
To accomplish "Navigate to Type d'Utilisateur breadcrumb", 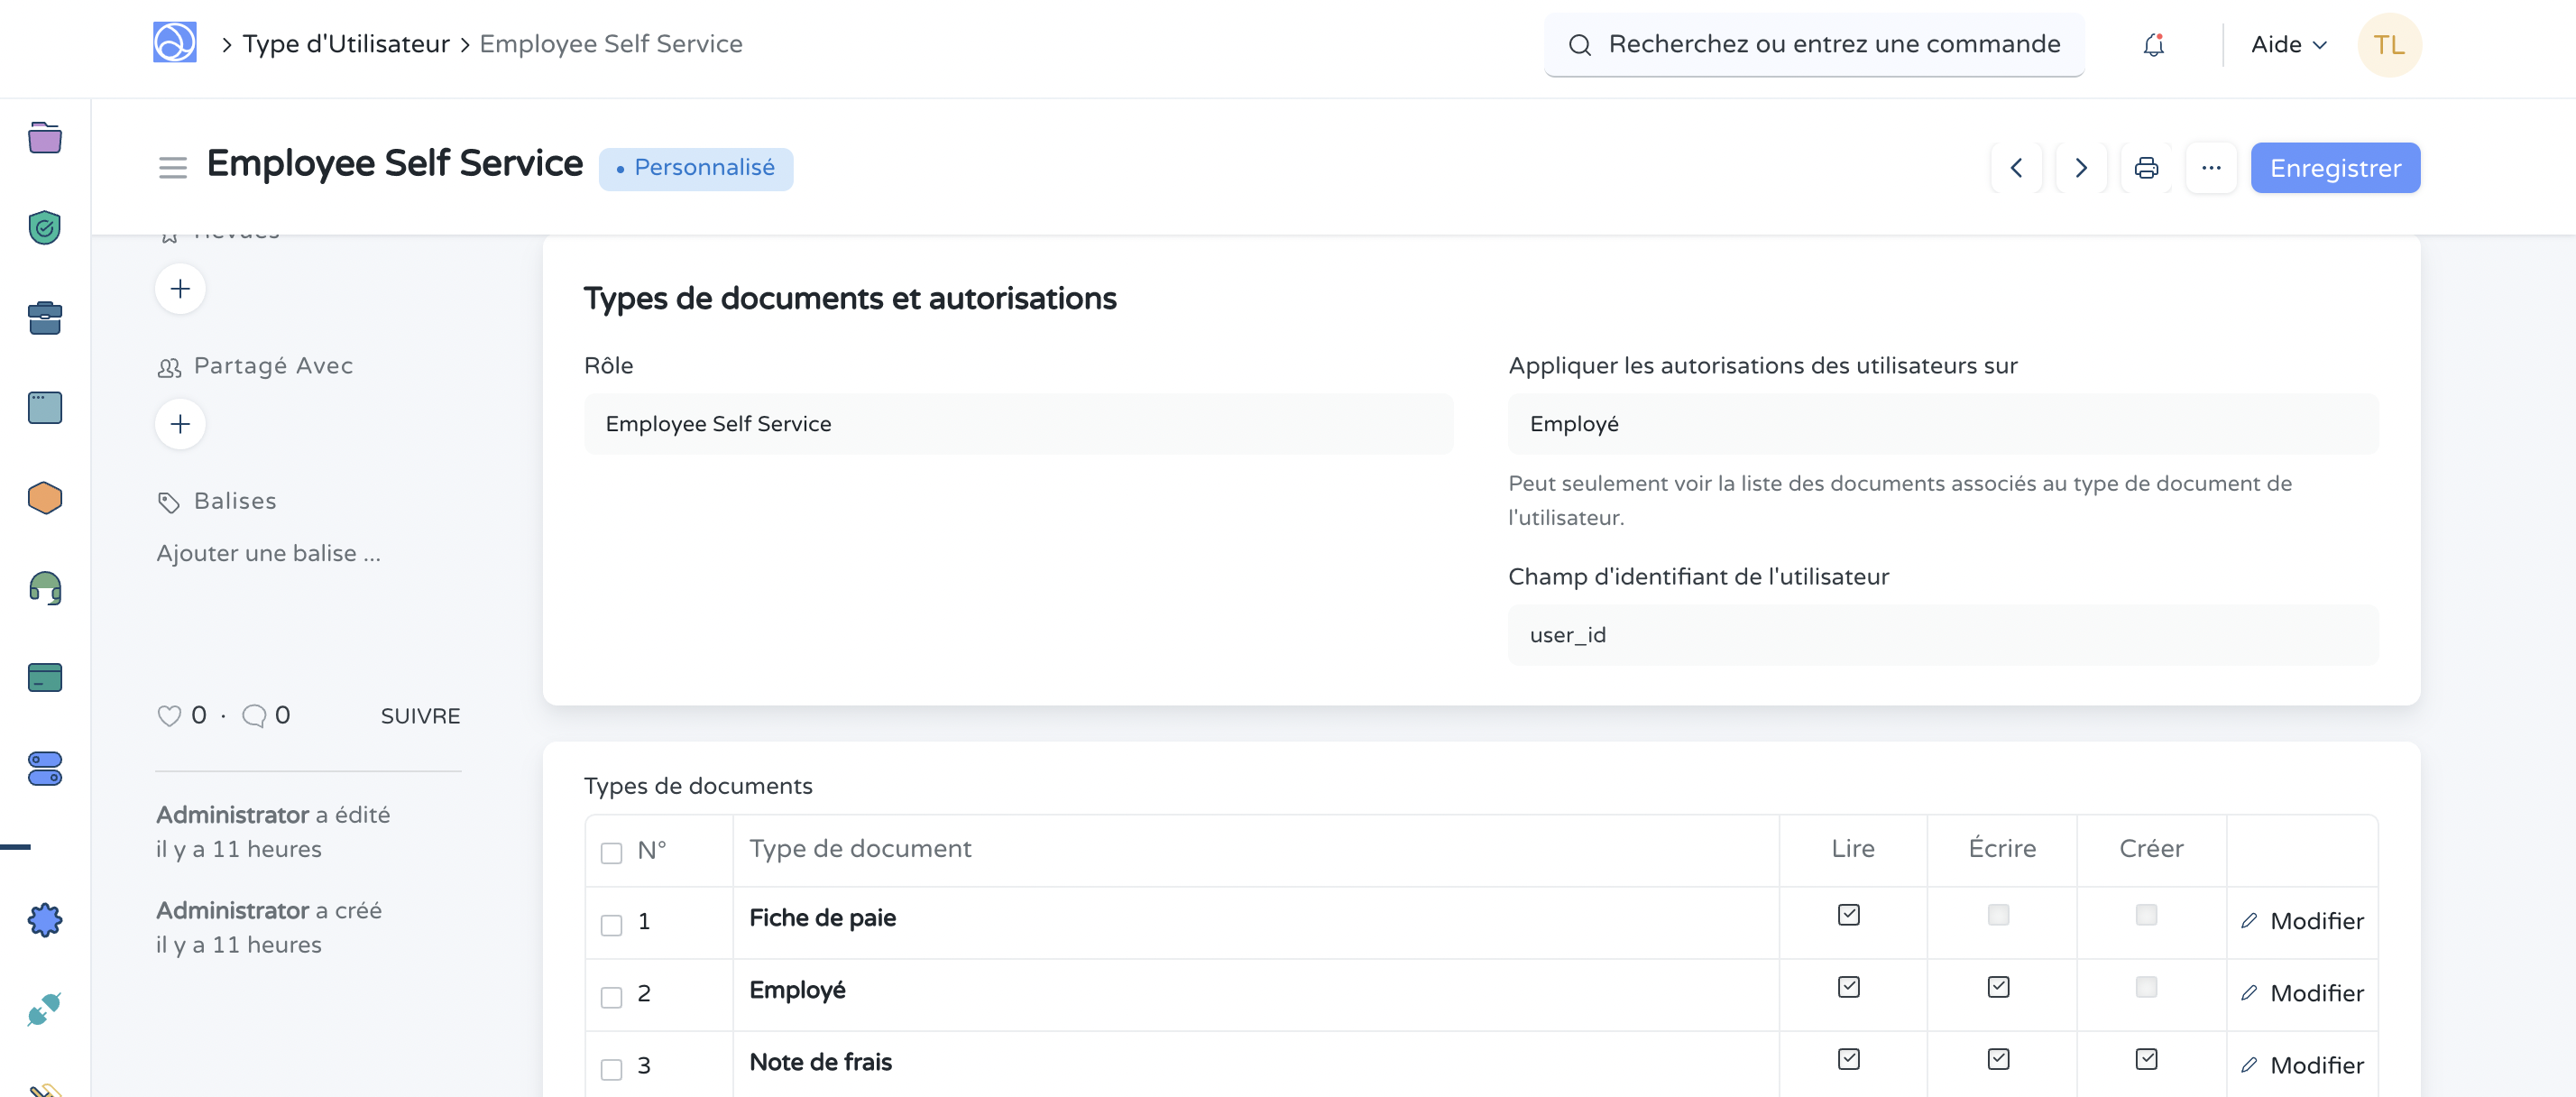I will [x=346, y=44].
